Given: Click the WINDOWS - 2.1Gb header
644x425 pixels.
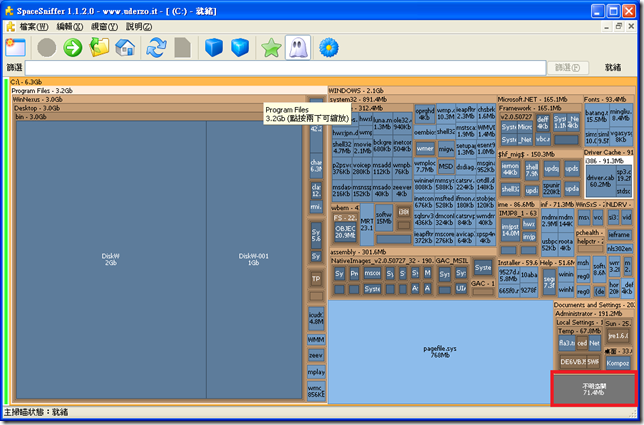Looking at the screenshot, I should click(x=481, y=90).
